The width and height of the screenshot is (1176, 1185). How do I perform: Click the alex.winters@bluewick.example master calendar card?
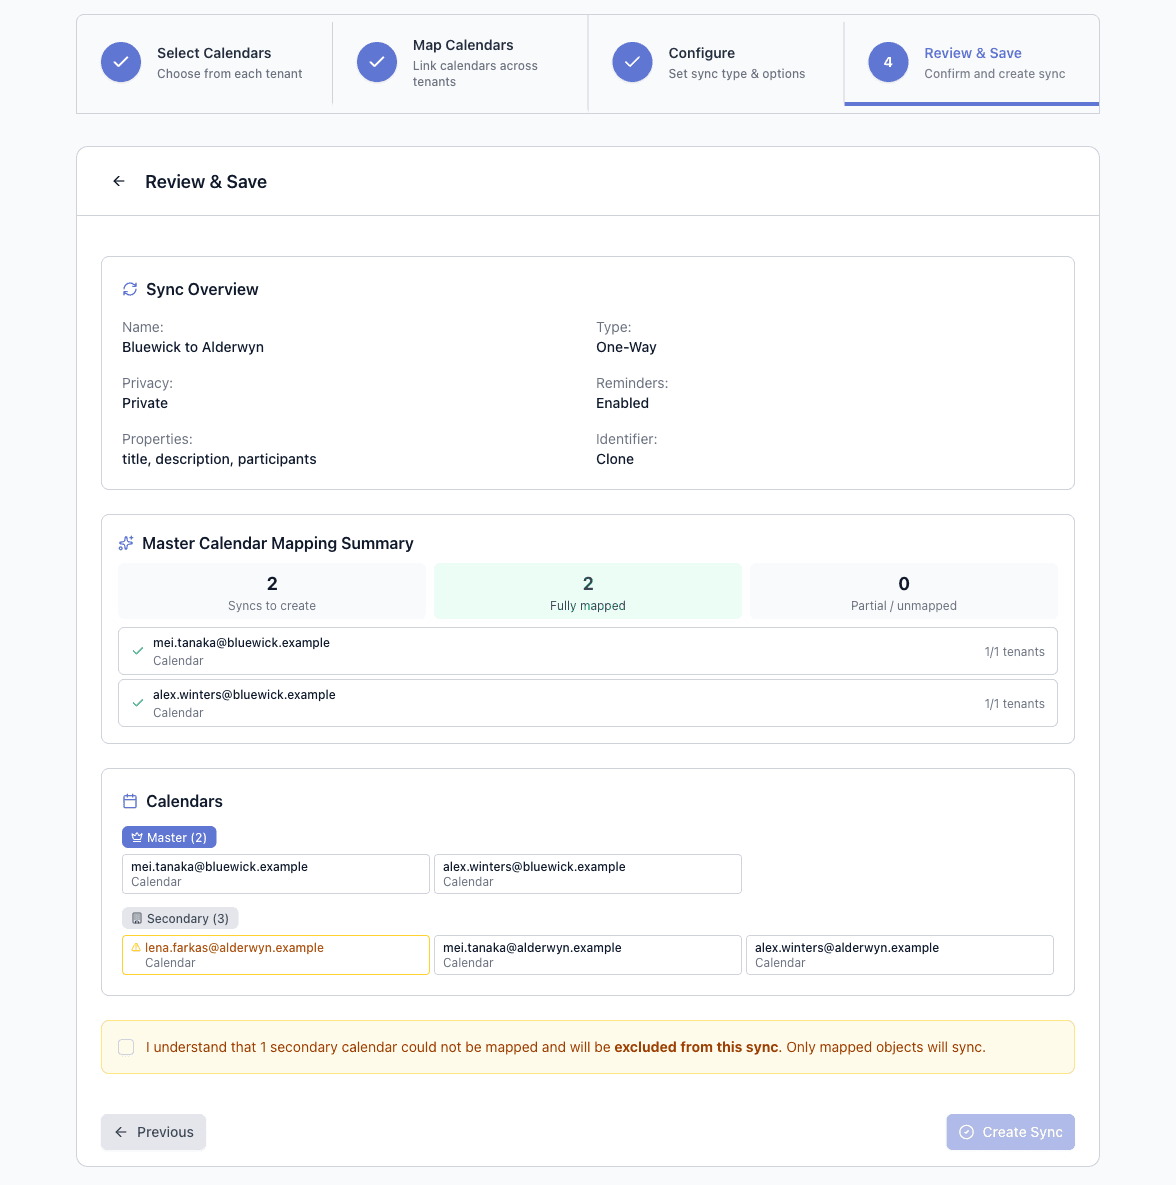[588, 874]
